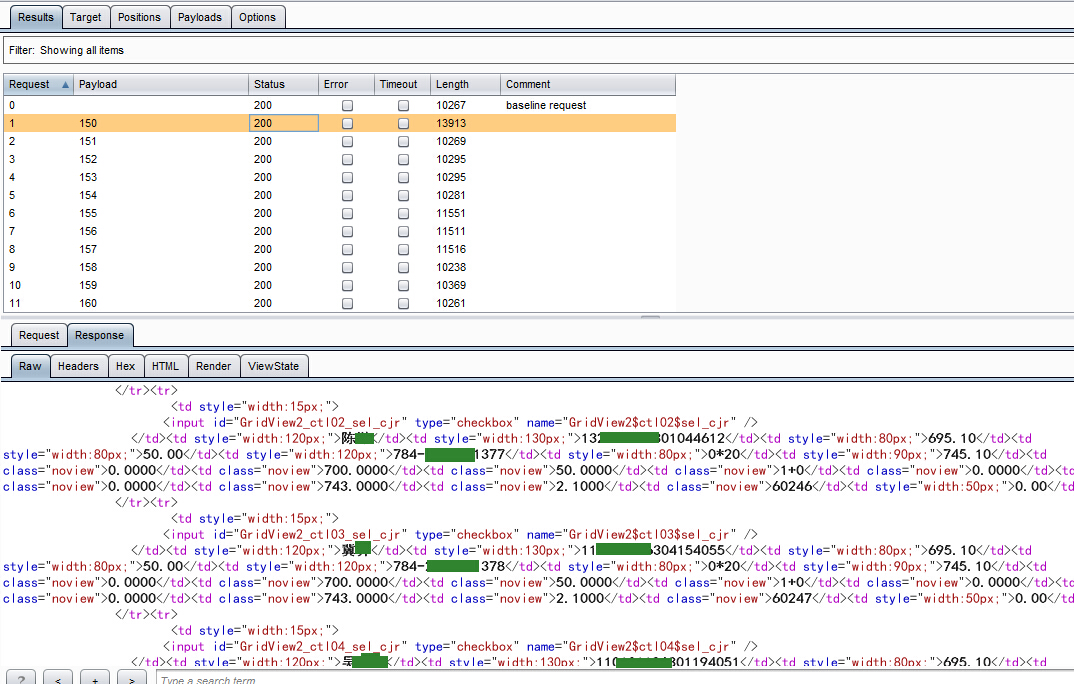
Task: Click length value 11511
Action: [x=451, y=231]
